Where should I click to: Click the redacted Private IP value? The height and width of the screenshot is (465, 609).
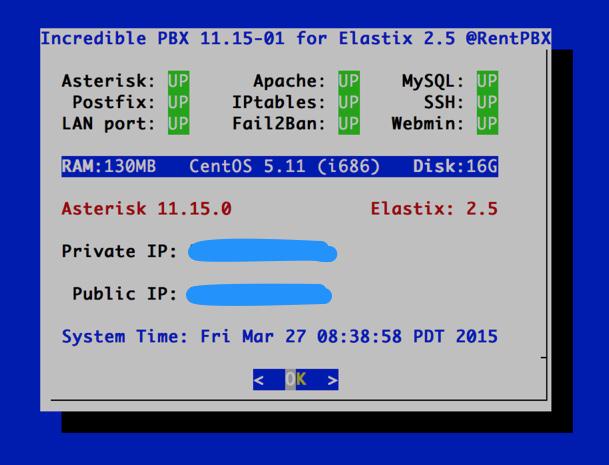pos(262,251)
